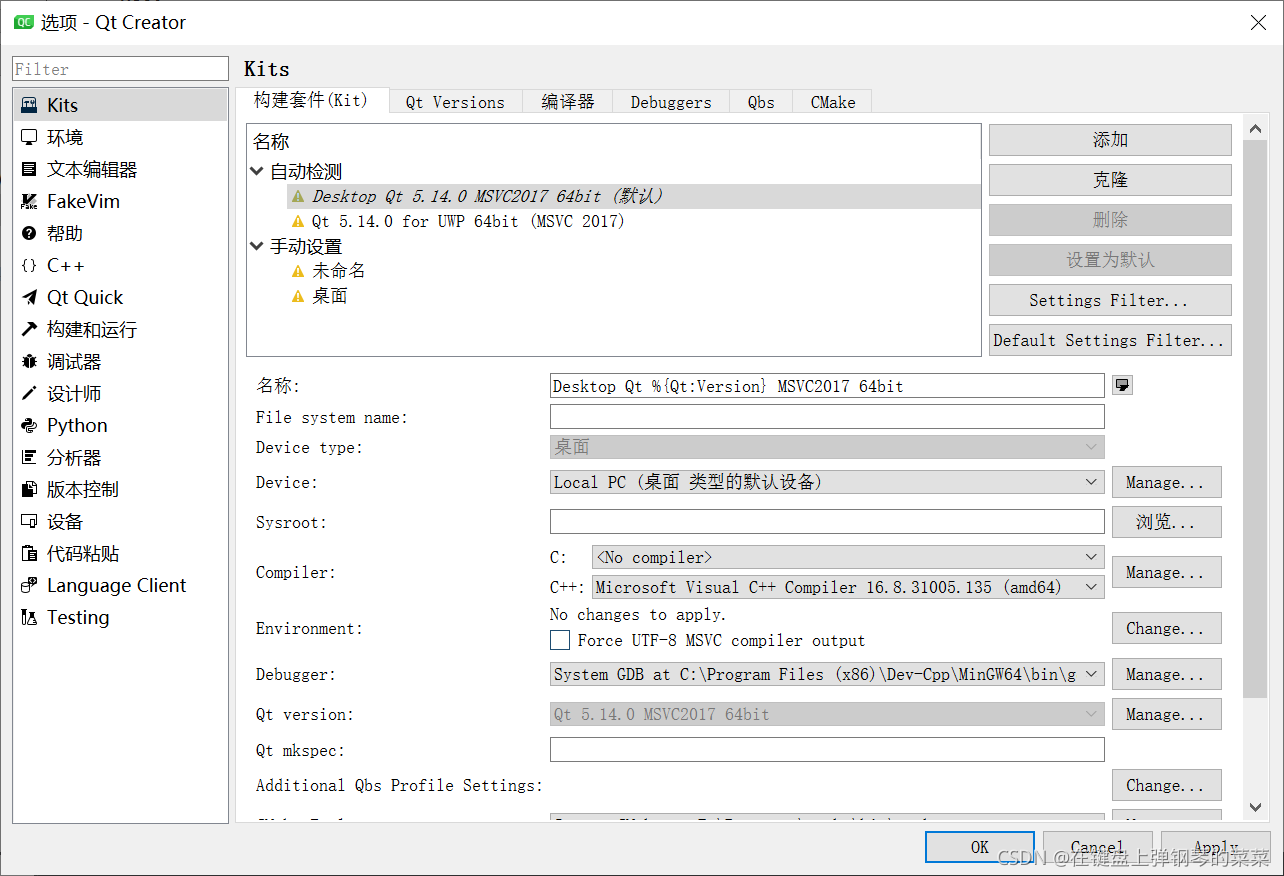The image size is (1284, 876).
Task: Click the 克隆 button
Action: [x=1110, y=180]
